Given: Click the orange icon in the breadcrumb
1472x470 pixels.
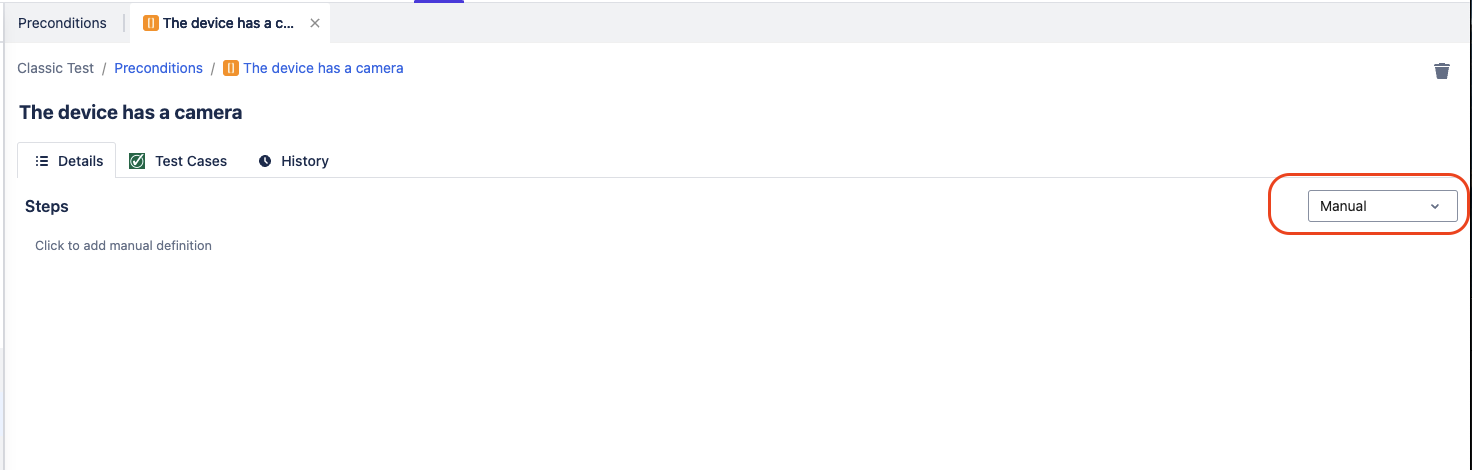Looking at the screenshot, I should click(231, 68).
